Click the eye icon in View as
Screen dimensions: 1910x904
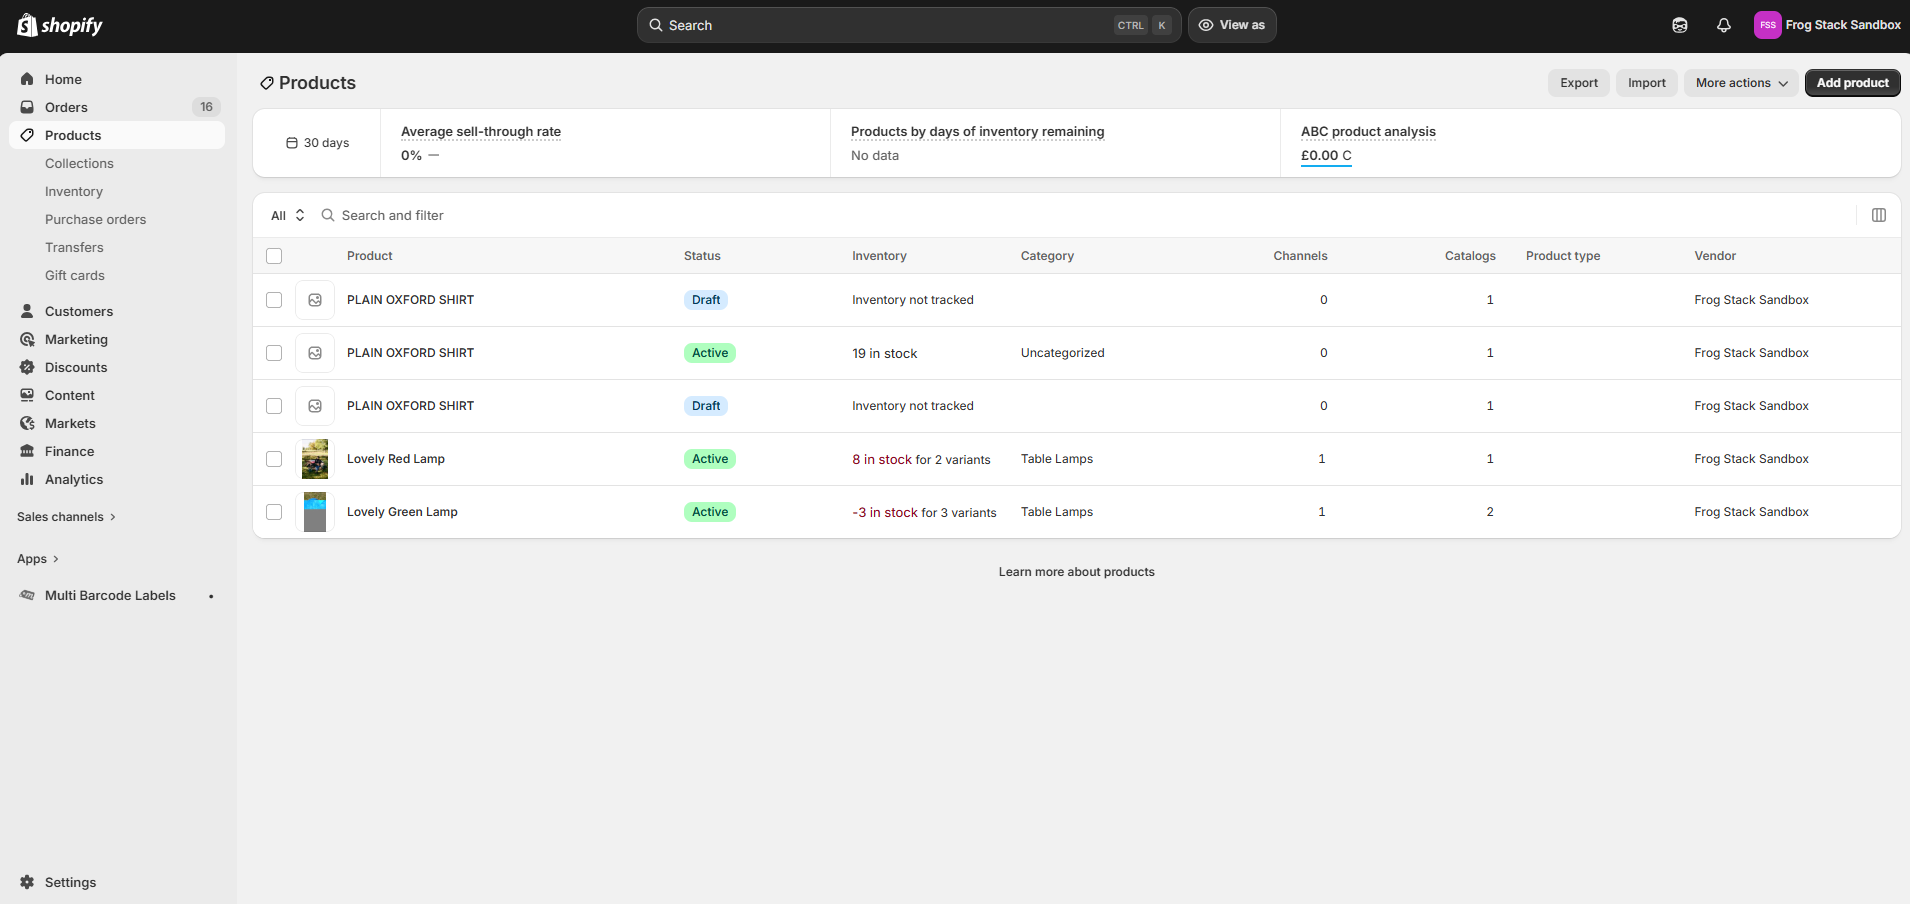pyautogui.click(x=1206, y=25)
